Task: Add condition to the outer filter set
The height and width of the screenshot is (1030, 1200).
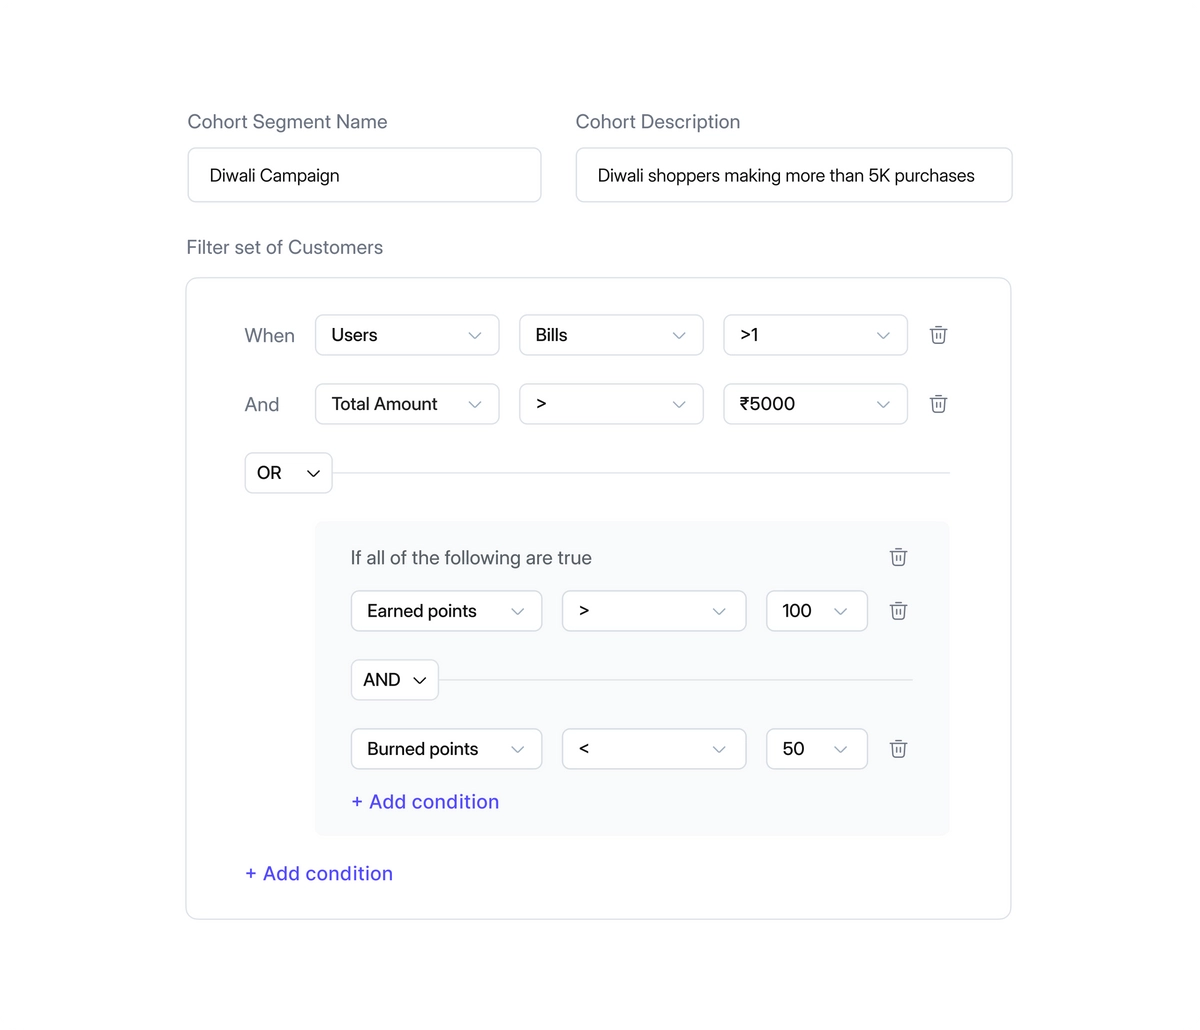Action: coord(319,874)
